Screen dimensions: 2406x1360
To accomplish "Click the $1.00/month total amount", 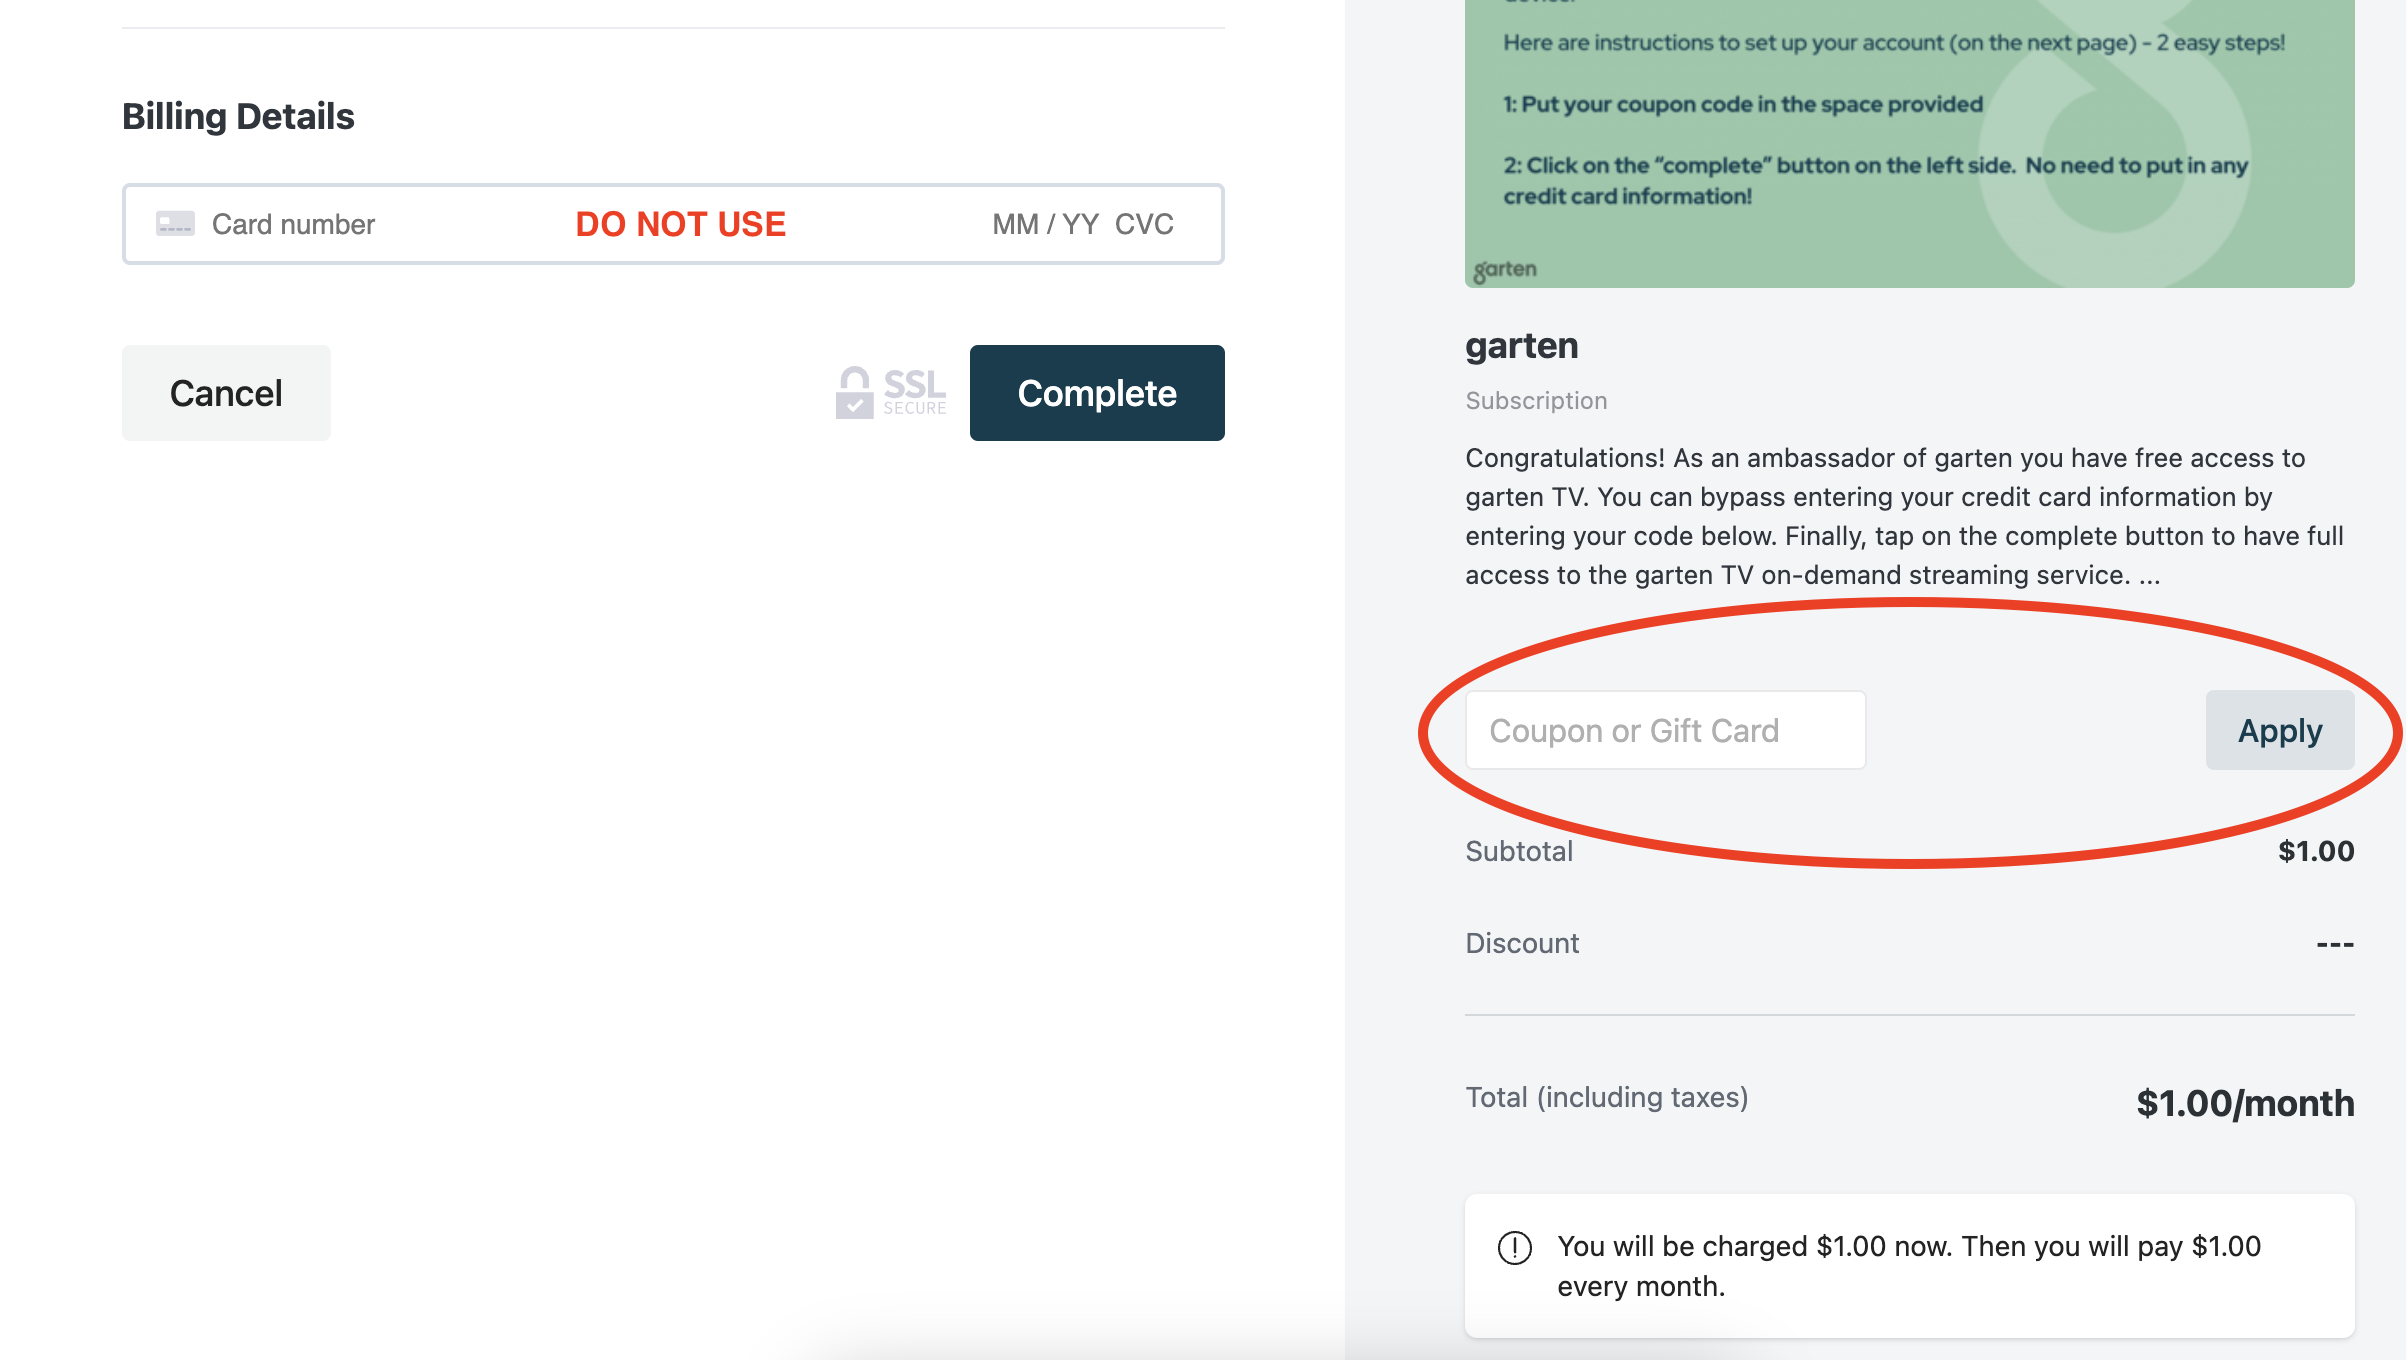I will tap(2245, 1103).
